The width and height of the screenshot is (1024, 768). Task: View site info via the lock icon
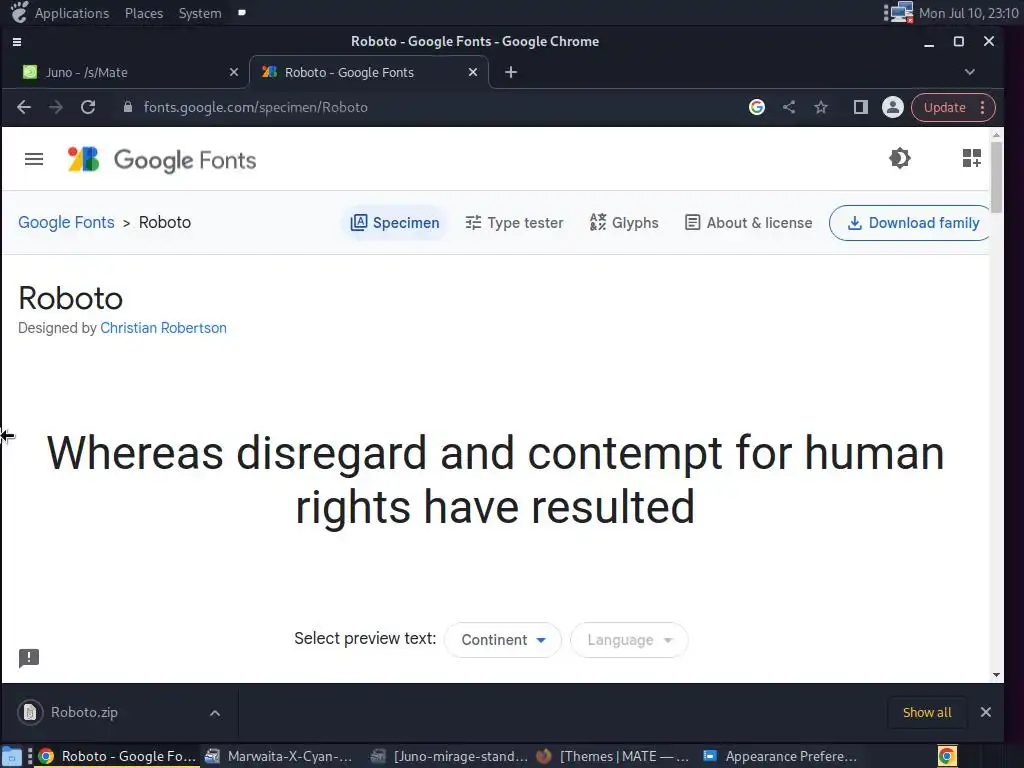128,107
